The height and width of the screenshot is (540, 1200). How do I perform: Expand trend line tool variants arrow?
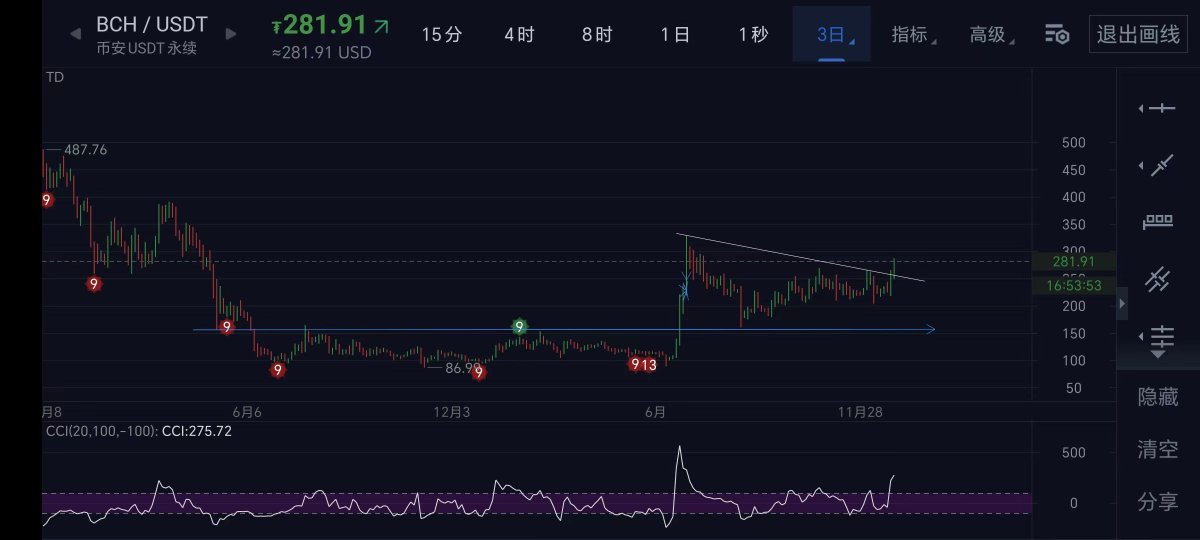point(1141,165)
